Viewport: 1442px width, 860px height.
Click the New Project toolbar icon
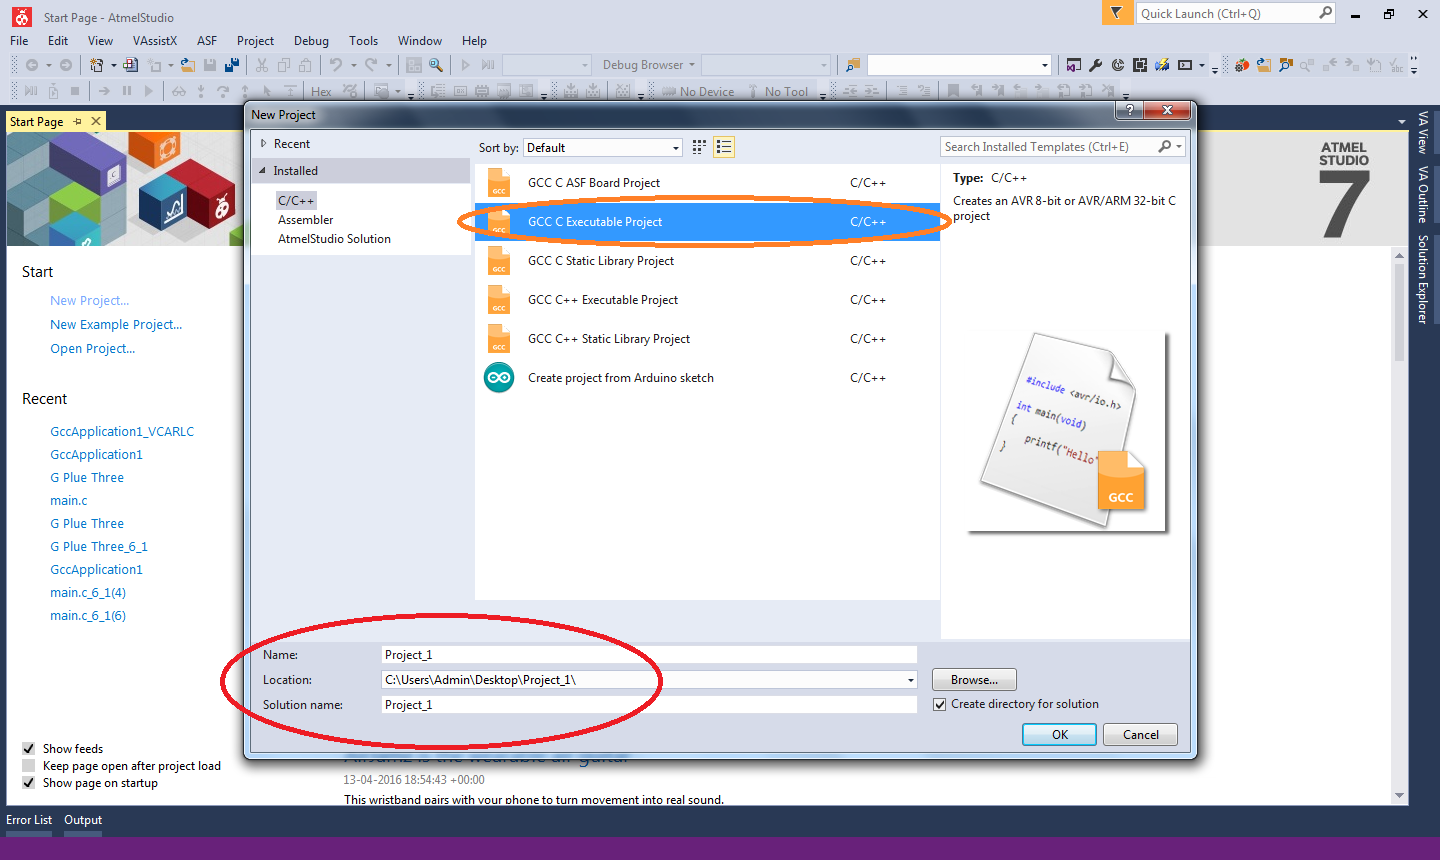(96, 65)
